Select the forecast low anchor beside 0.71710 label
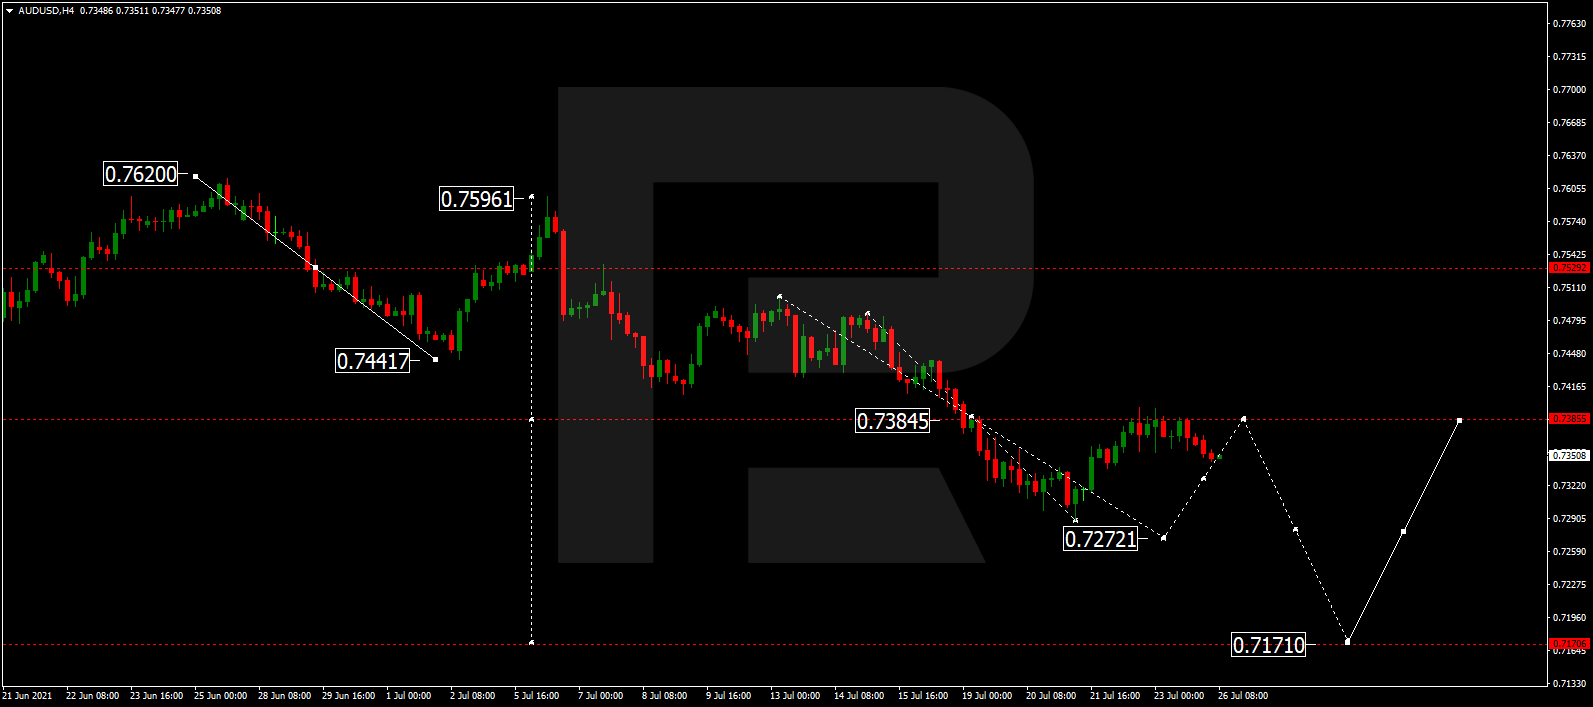1593x707 pixels. point(1348,641)
